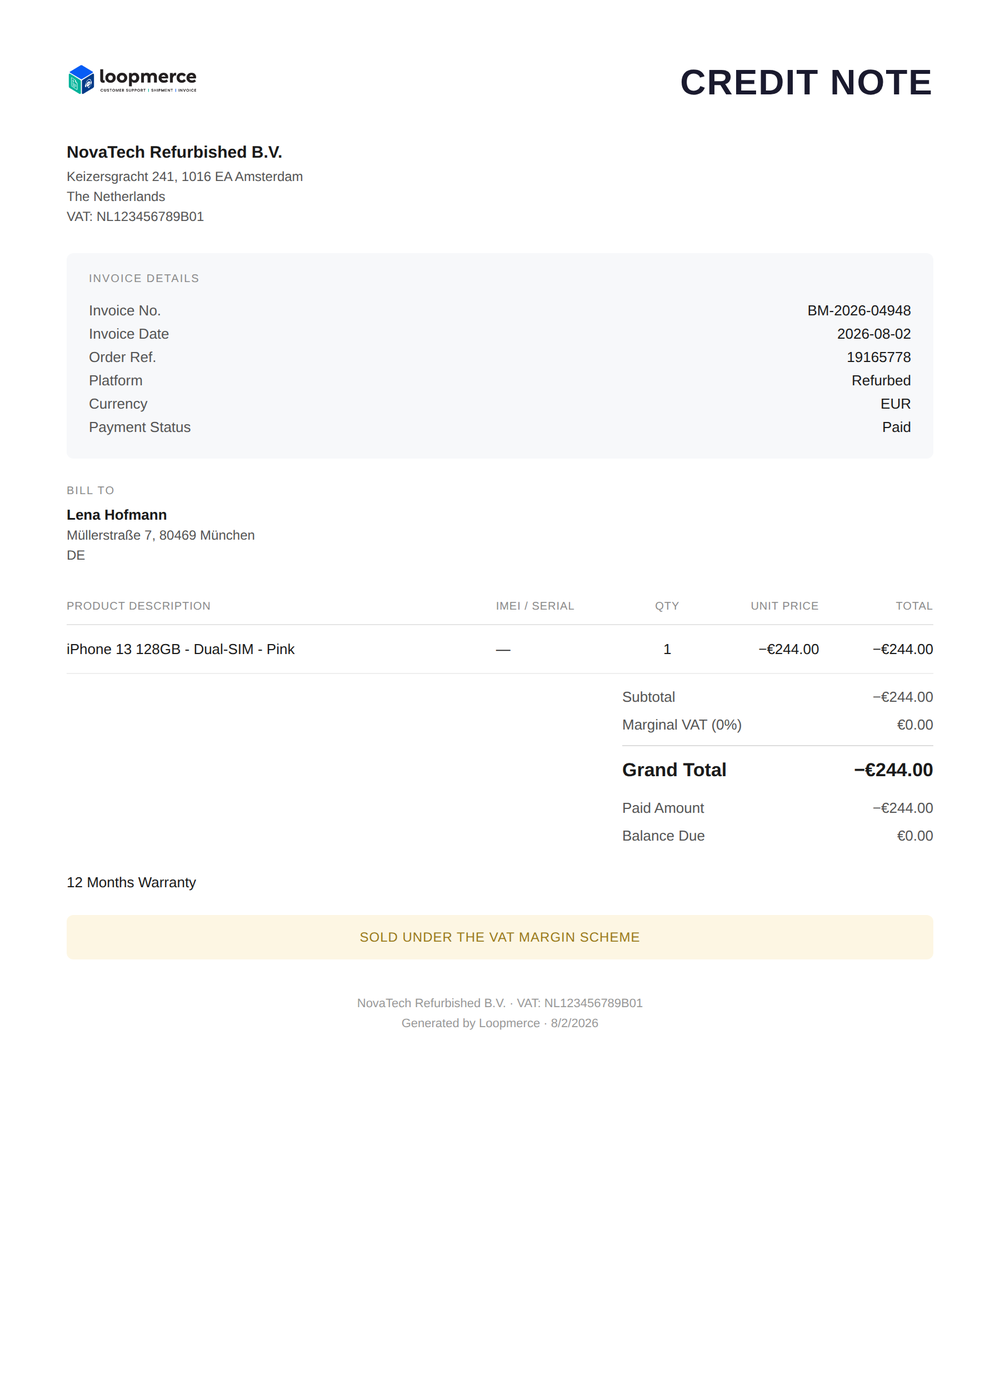Select the iPhone 13 128GB Dual-SIM Pink item
Image resolution: width=1000 pixels, height=1400 pixels.
click(x=181, y=650)
